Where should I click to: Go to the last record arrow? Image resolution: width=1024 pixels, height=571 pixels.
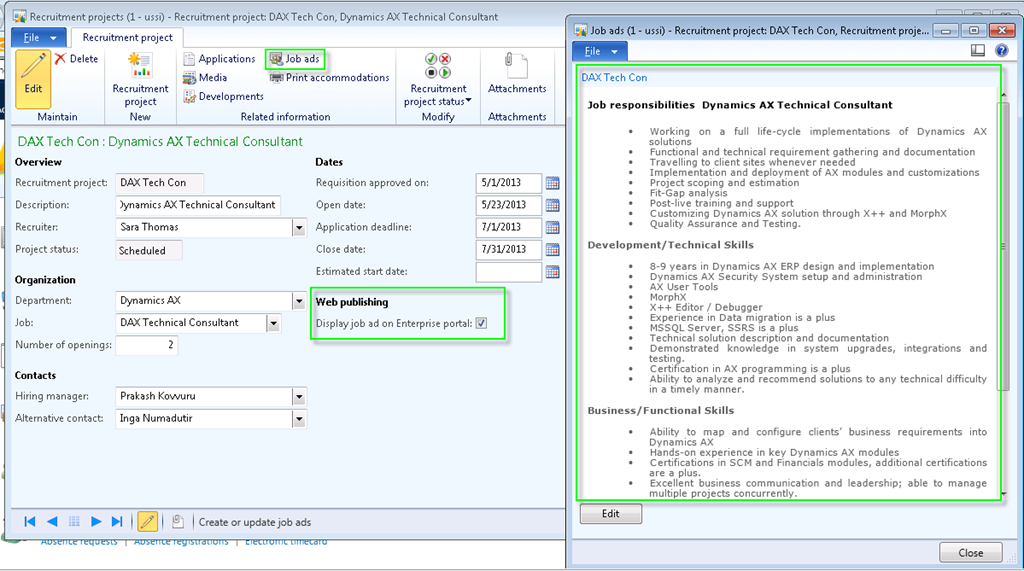click(x=118, y=521)
